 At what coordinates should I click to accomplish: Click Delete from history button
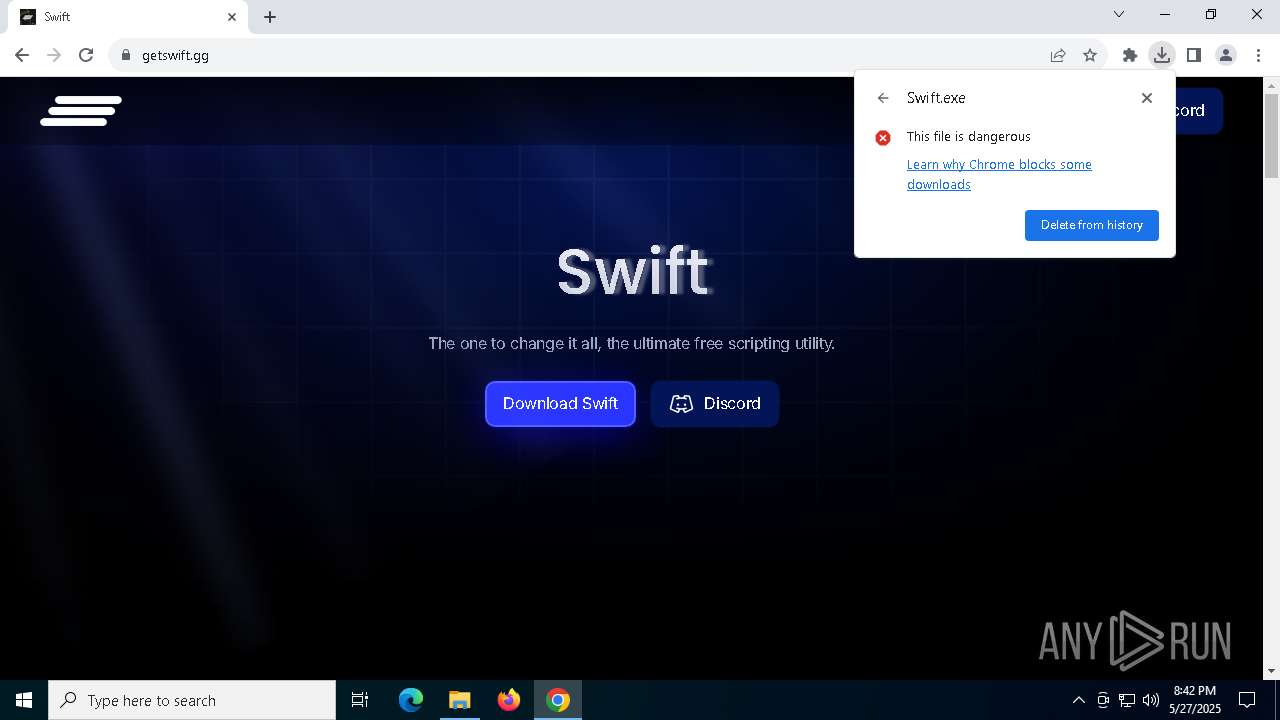coord(1092,225)
